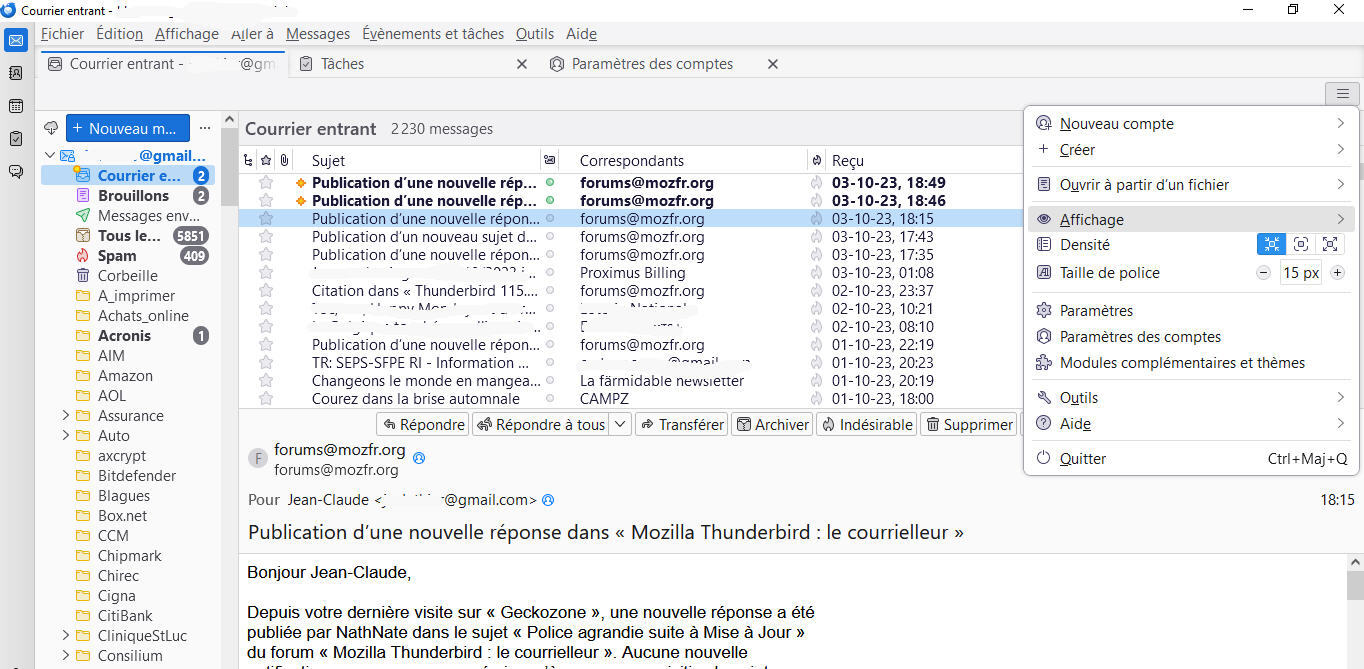Open the Address Book space icon
This screenshot has height=669, width=1364.
coord(16,73)
